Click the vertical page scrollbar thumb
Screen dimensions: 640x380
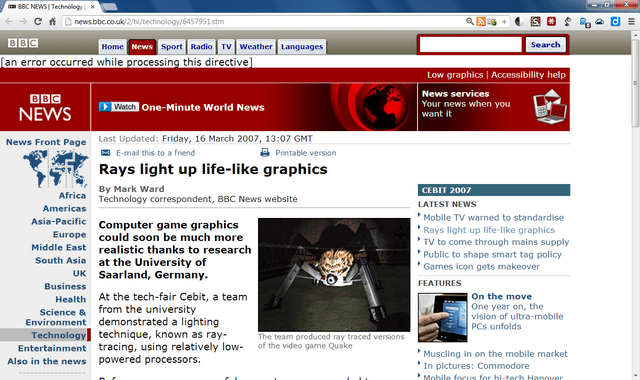[x=635, y=83]
